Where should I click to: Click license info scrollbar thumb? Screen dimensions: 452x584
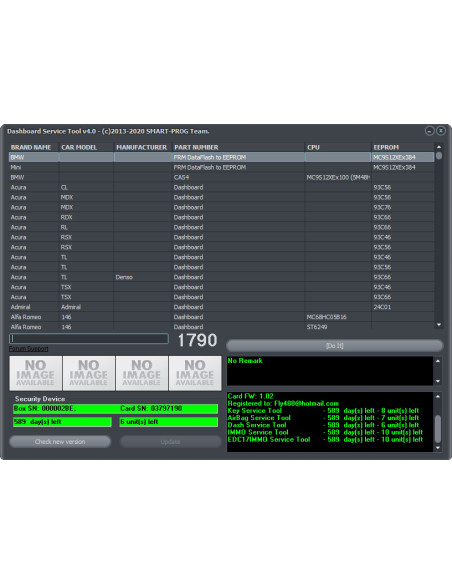coord(438,429)
